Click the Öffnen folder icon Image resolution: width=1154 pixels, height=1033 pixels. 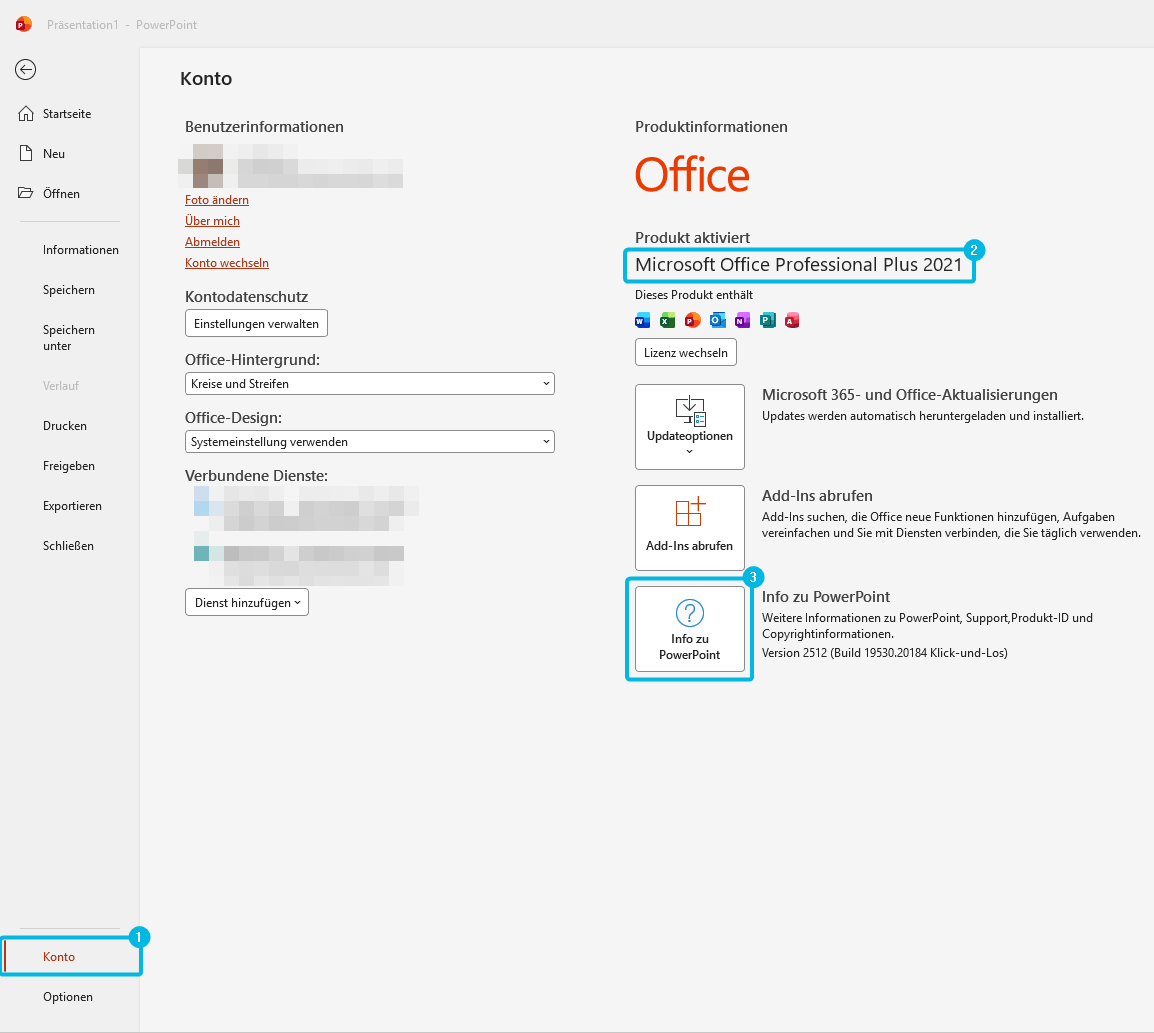[x=26, y=193]
